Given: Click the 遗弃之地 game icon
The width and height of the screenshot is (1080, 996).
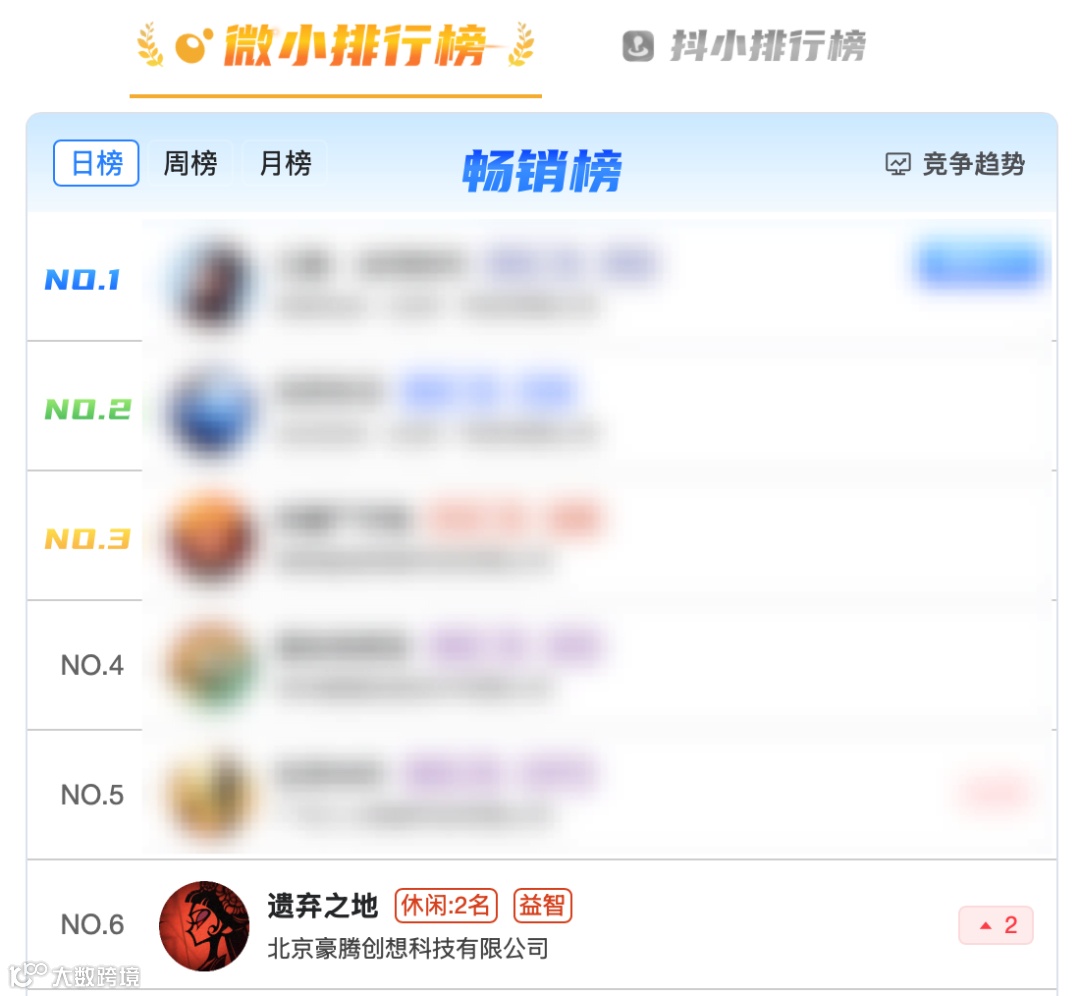Looking at the screenshot, I should [204, 926].
